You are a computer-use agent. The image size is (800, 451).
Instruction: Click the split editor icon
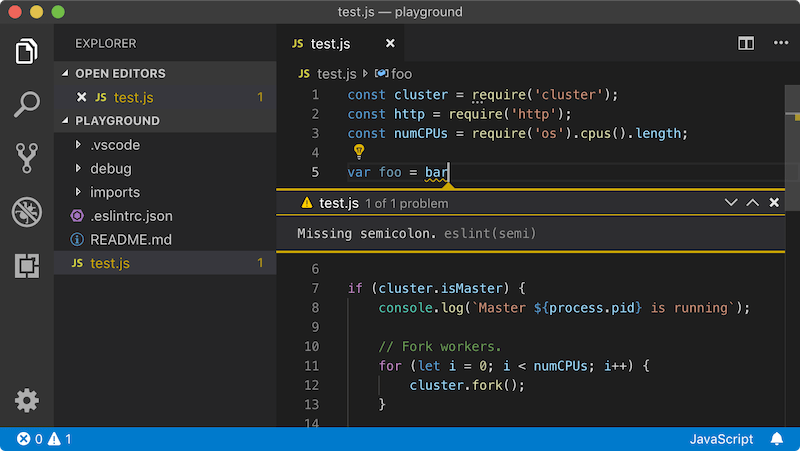pyautogui.click(x=746, y=44)
